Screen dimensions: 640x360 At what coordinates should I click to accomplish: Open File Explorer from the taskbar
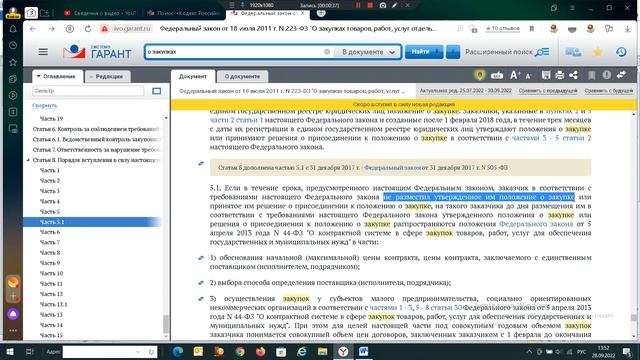322,351
